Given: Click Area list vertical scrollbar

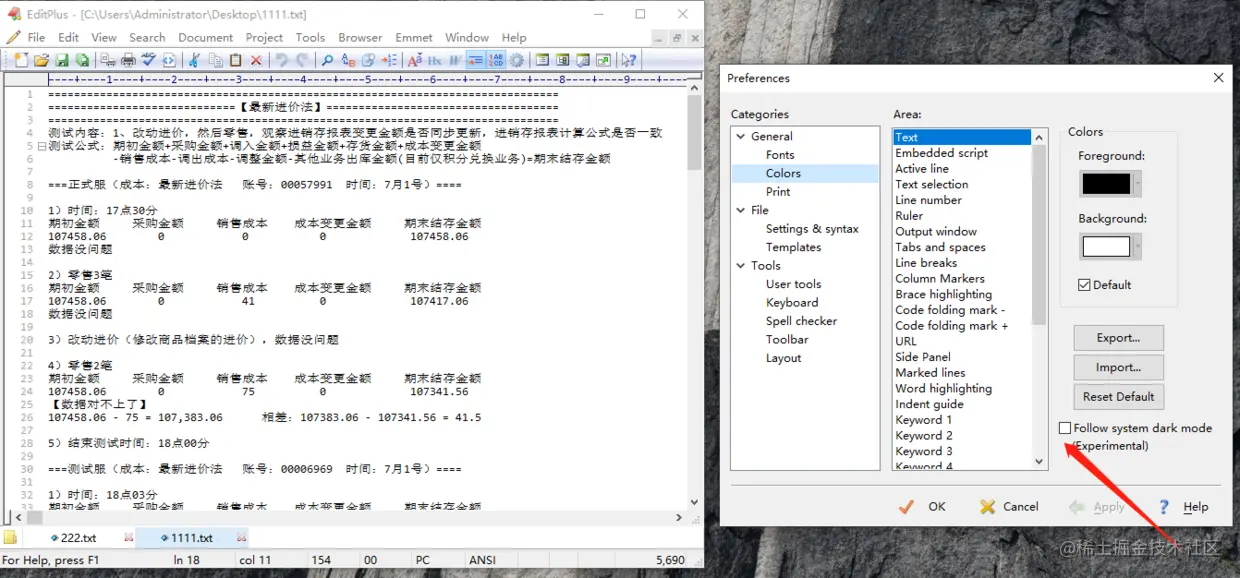Looking at the screenshot, I should tap(1039, 298).
